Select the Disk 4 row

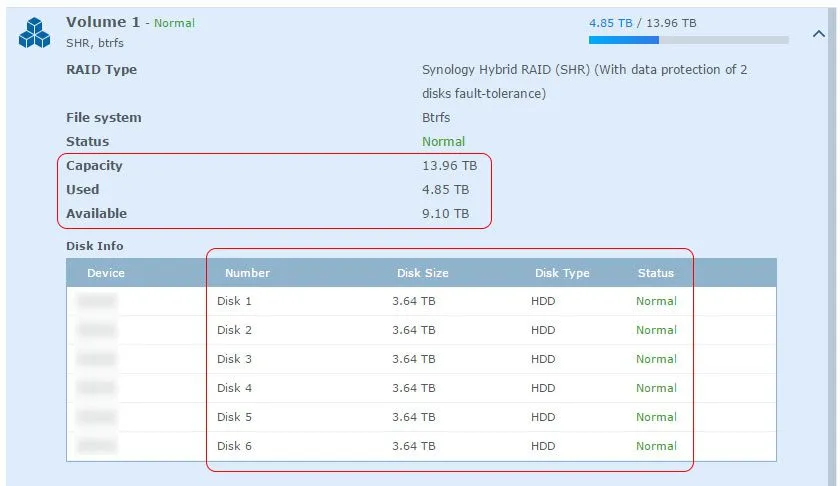point(421,388)
